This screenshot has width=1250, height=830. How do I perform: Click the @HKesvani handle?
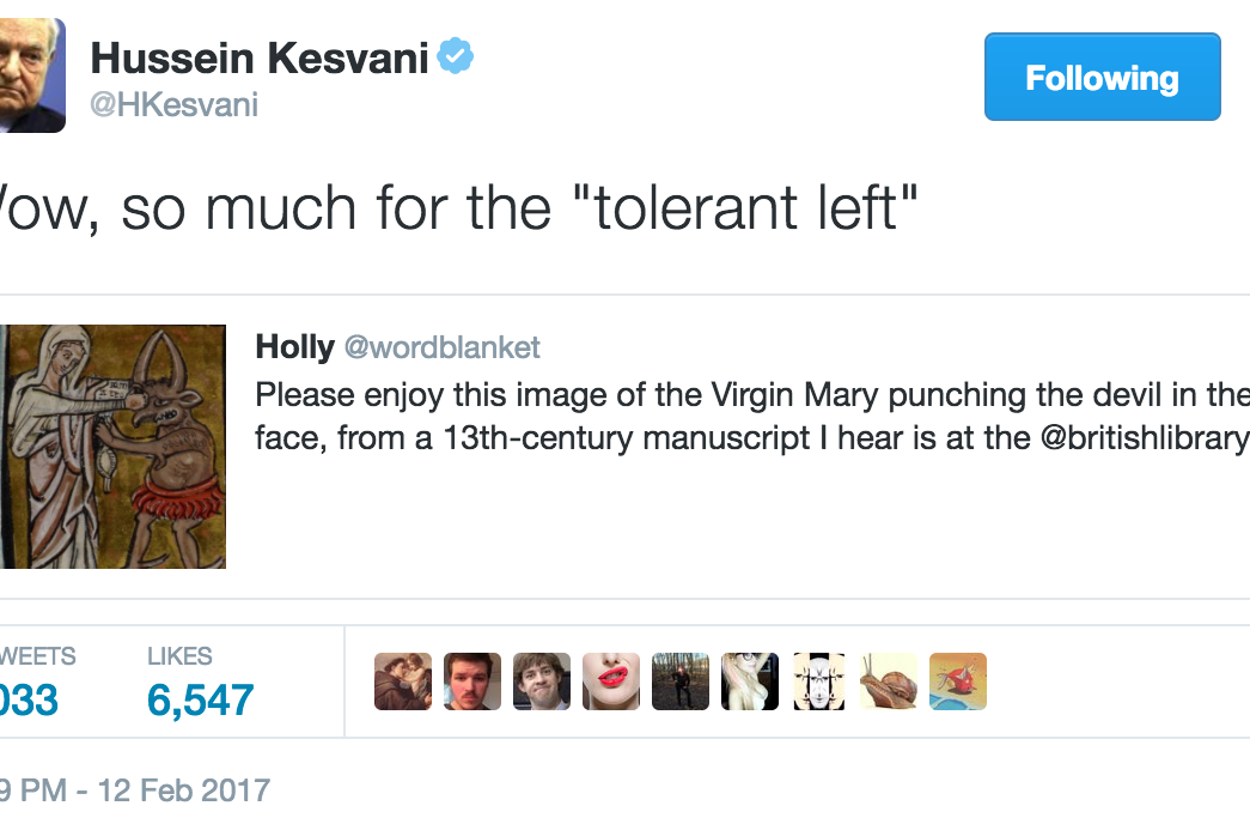pyautogui.click(x=174, y=105)
